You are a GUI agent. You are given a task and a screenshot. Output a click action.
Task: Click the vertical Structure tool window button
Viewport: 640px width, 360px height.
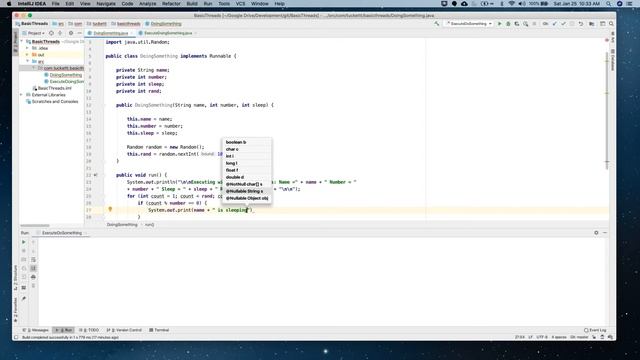(x=16, y=278)
